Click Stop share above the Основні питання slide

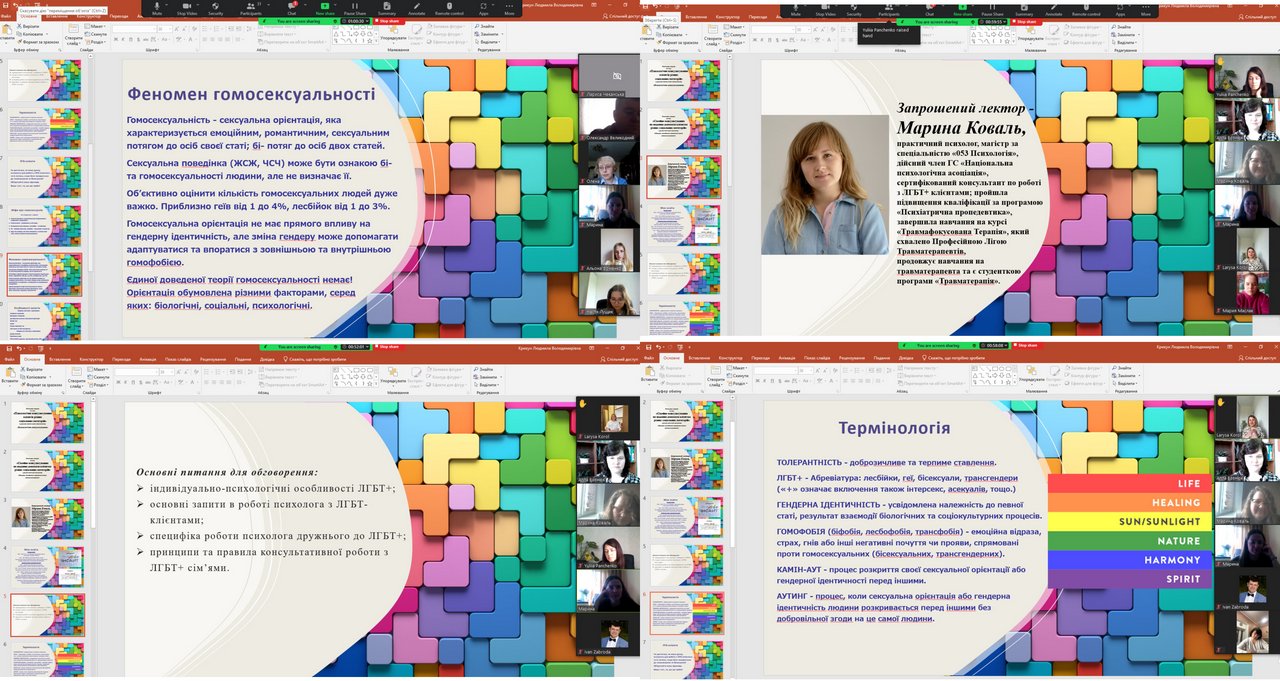point(387,345)
